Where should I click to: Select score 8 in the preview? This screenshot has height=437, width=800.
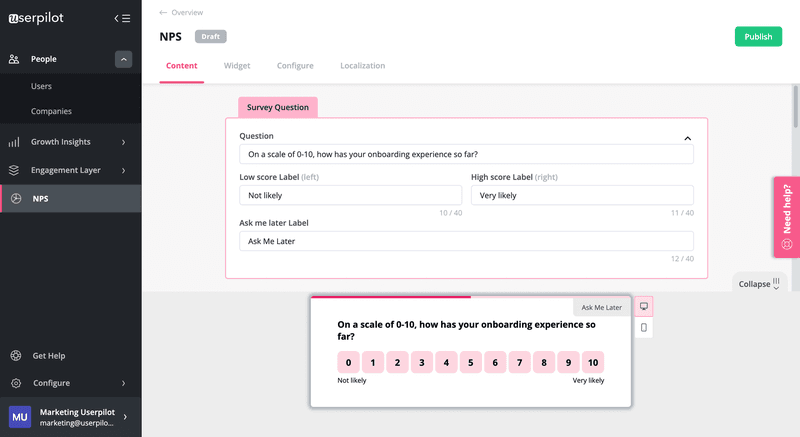pos(544,363)
